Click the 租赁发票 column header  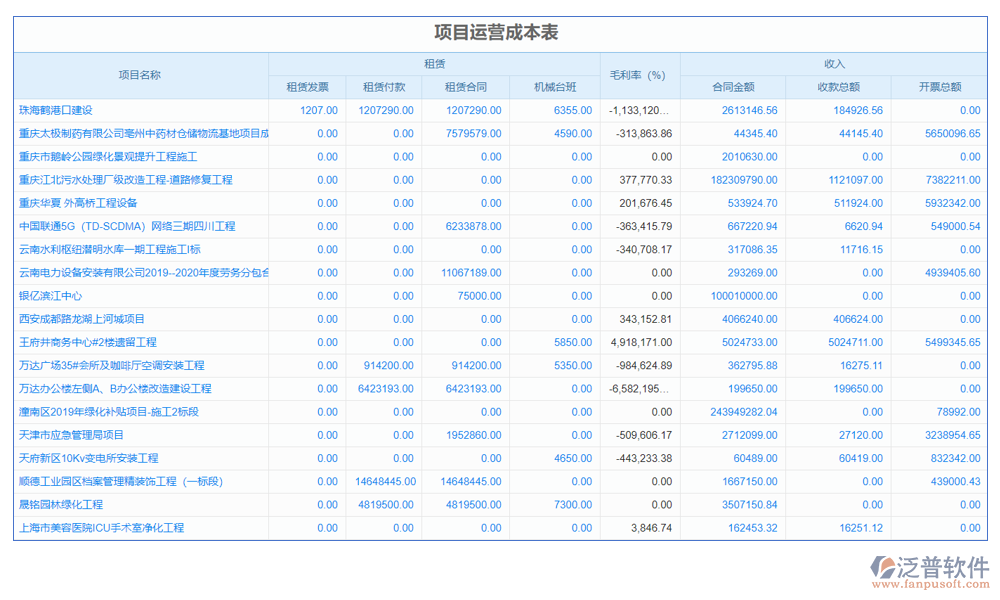[306, 87]
